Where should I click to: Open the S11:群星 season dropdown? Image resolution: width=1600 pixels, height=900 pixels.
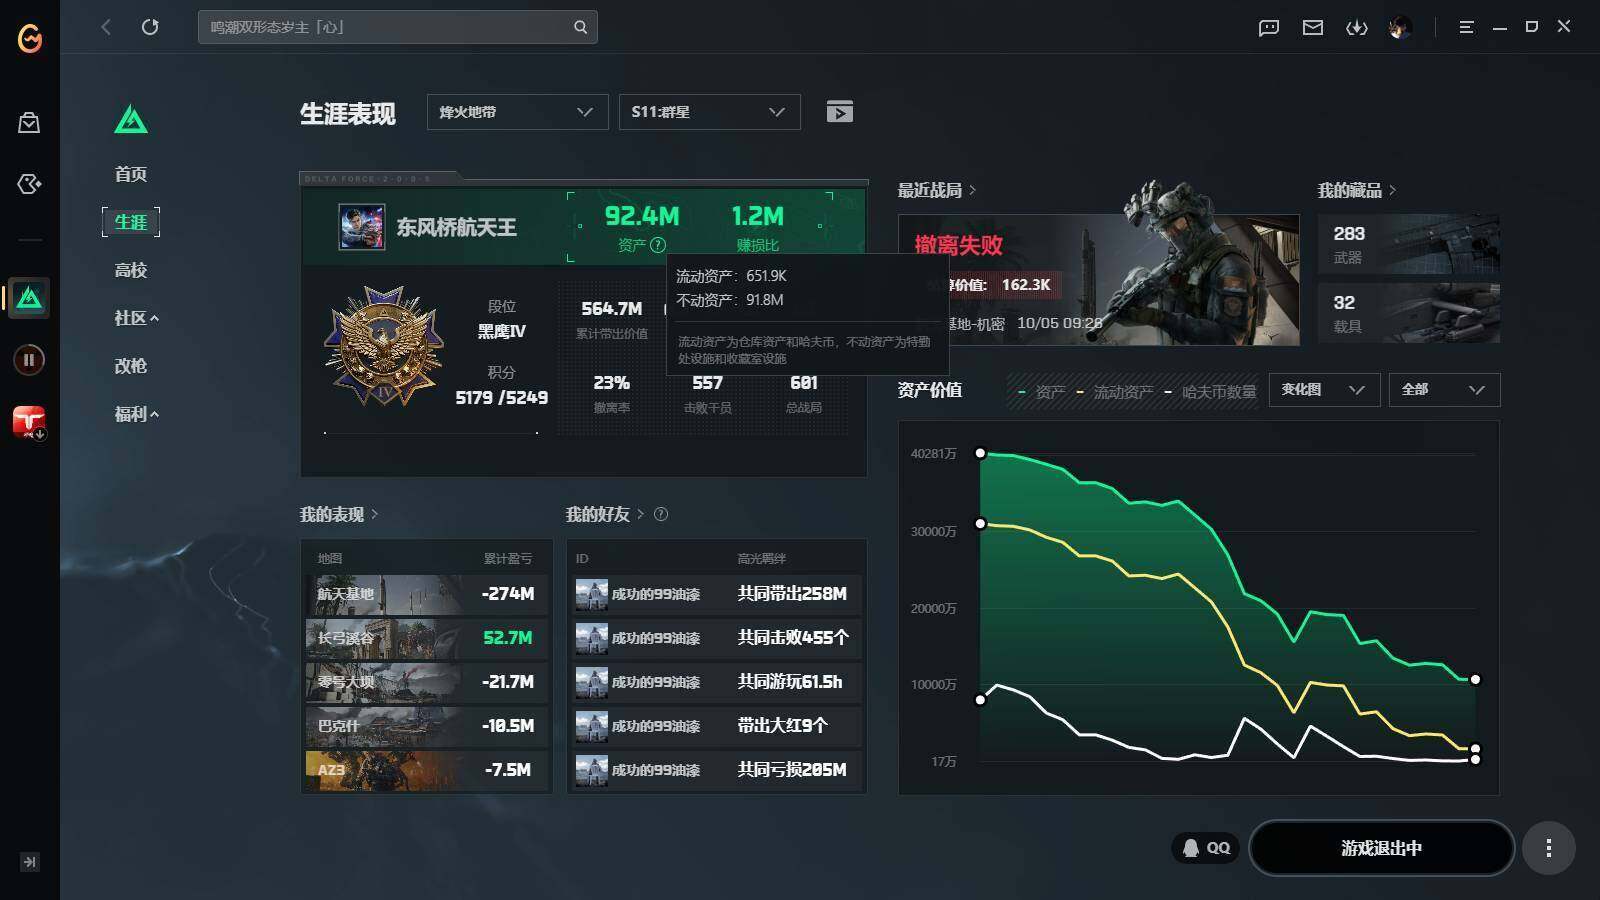(709, 112)
